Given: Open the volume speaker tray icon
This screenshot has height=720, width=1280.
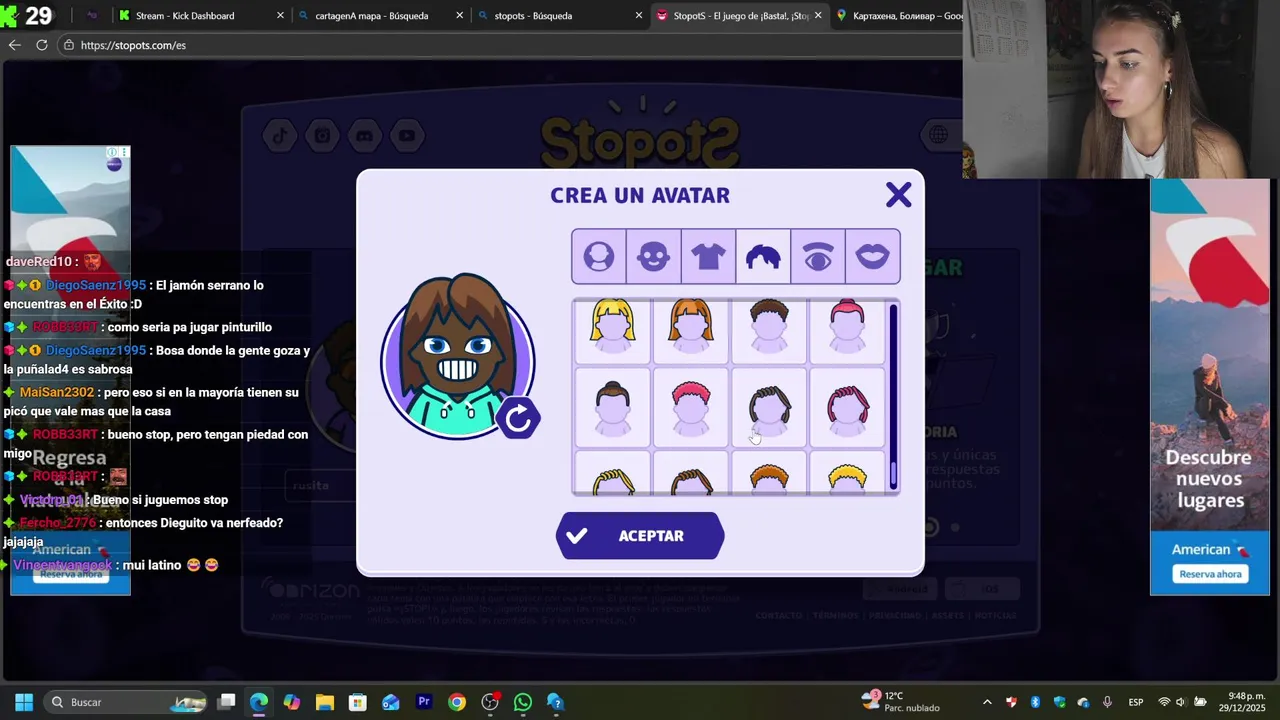Looking at the screenshot, I should [x=1181, y=702].
